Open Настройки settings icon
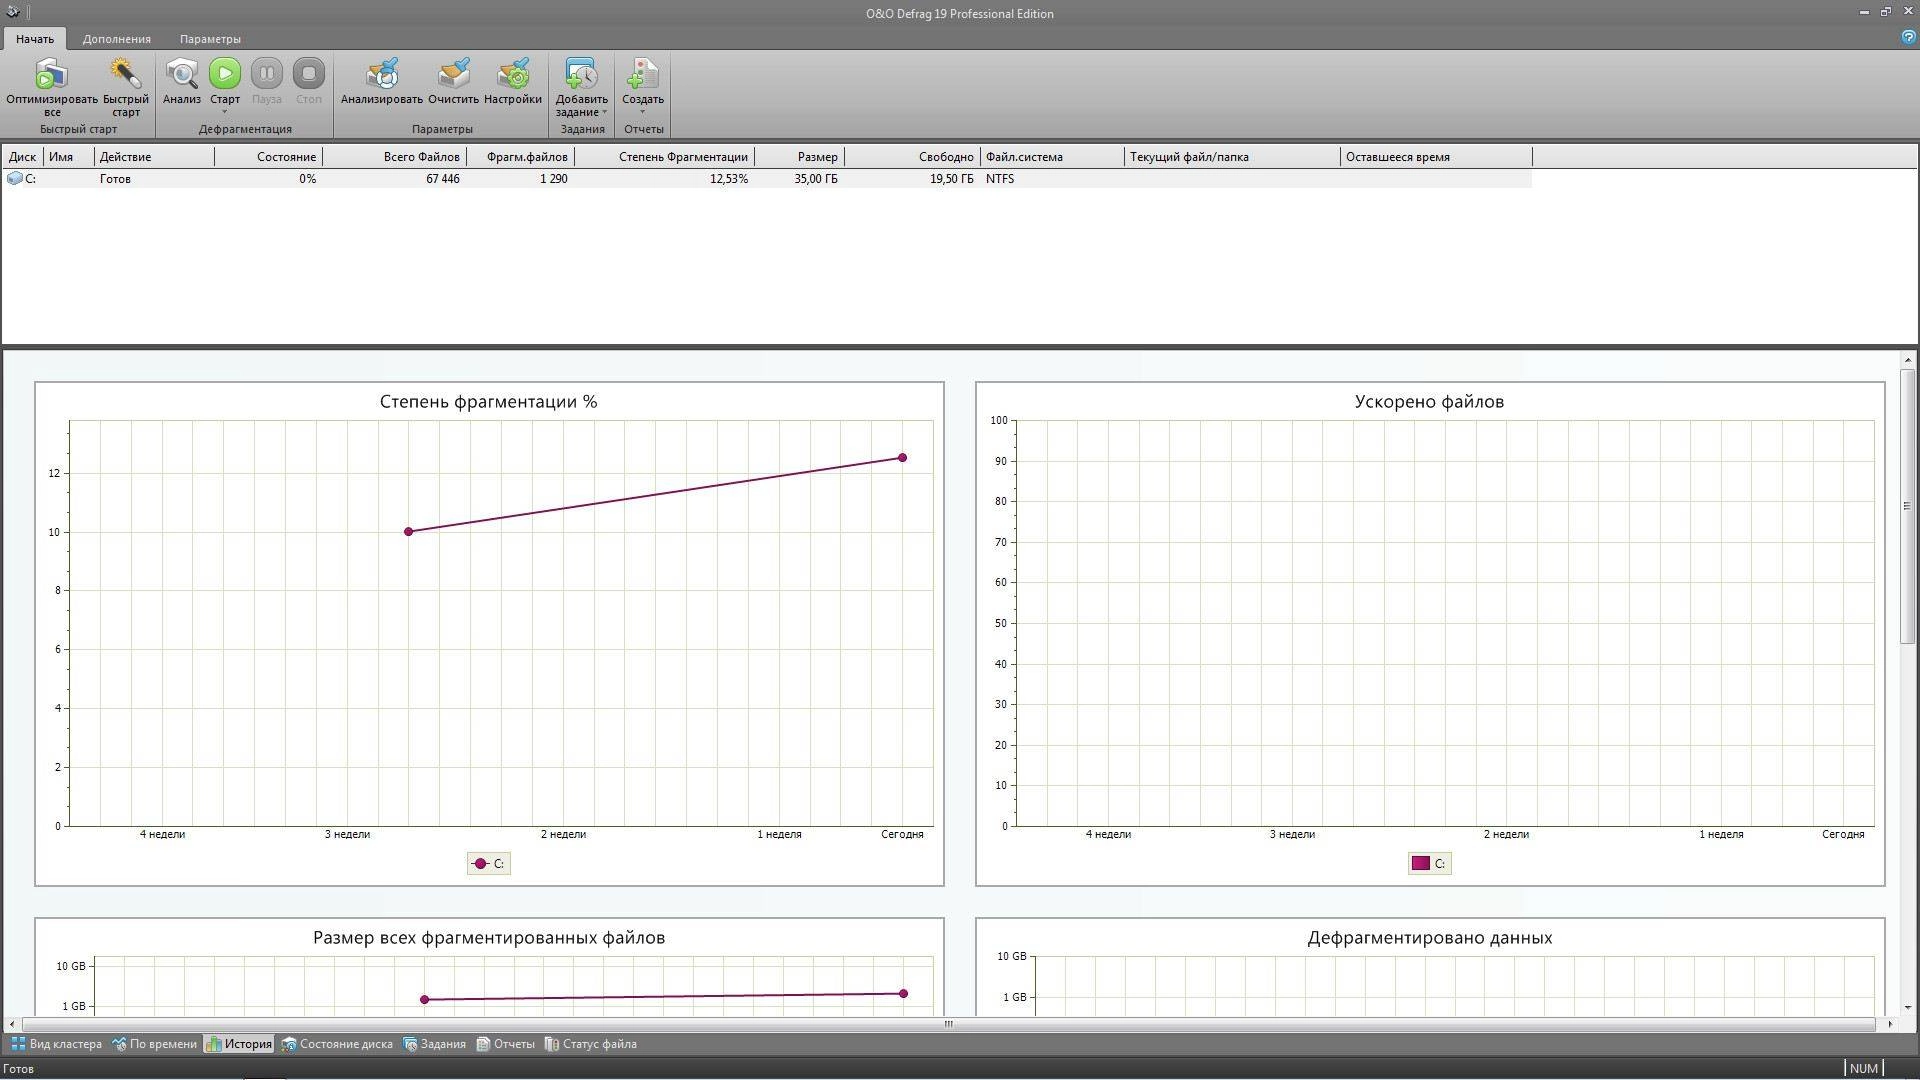Image resolution: width=1920 pixels, height=1080 pixels. pyautogui.click(x=513, y=75)
